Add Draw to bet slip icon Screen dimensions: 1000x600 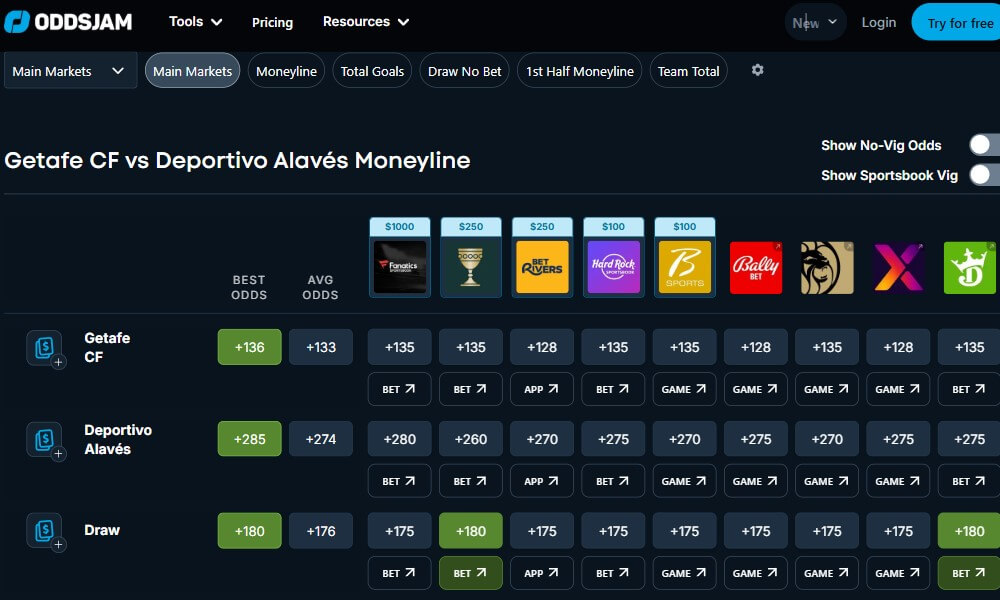pyautogui.click(x=45, y=532)
